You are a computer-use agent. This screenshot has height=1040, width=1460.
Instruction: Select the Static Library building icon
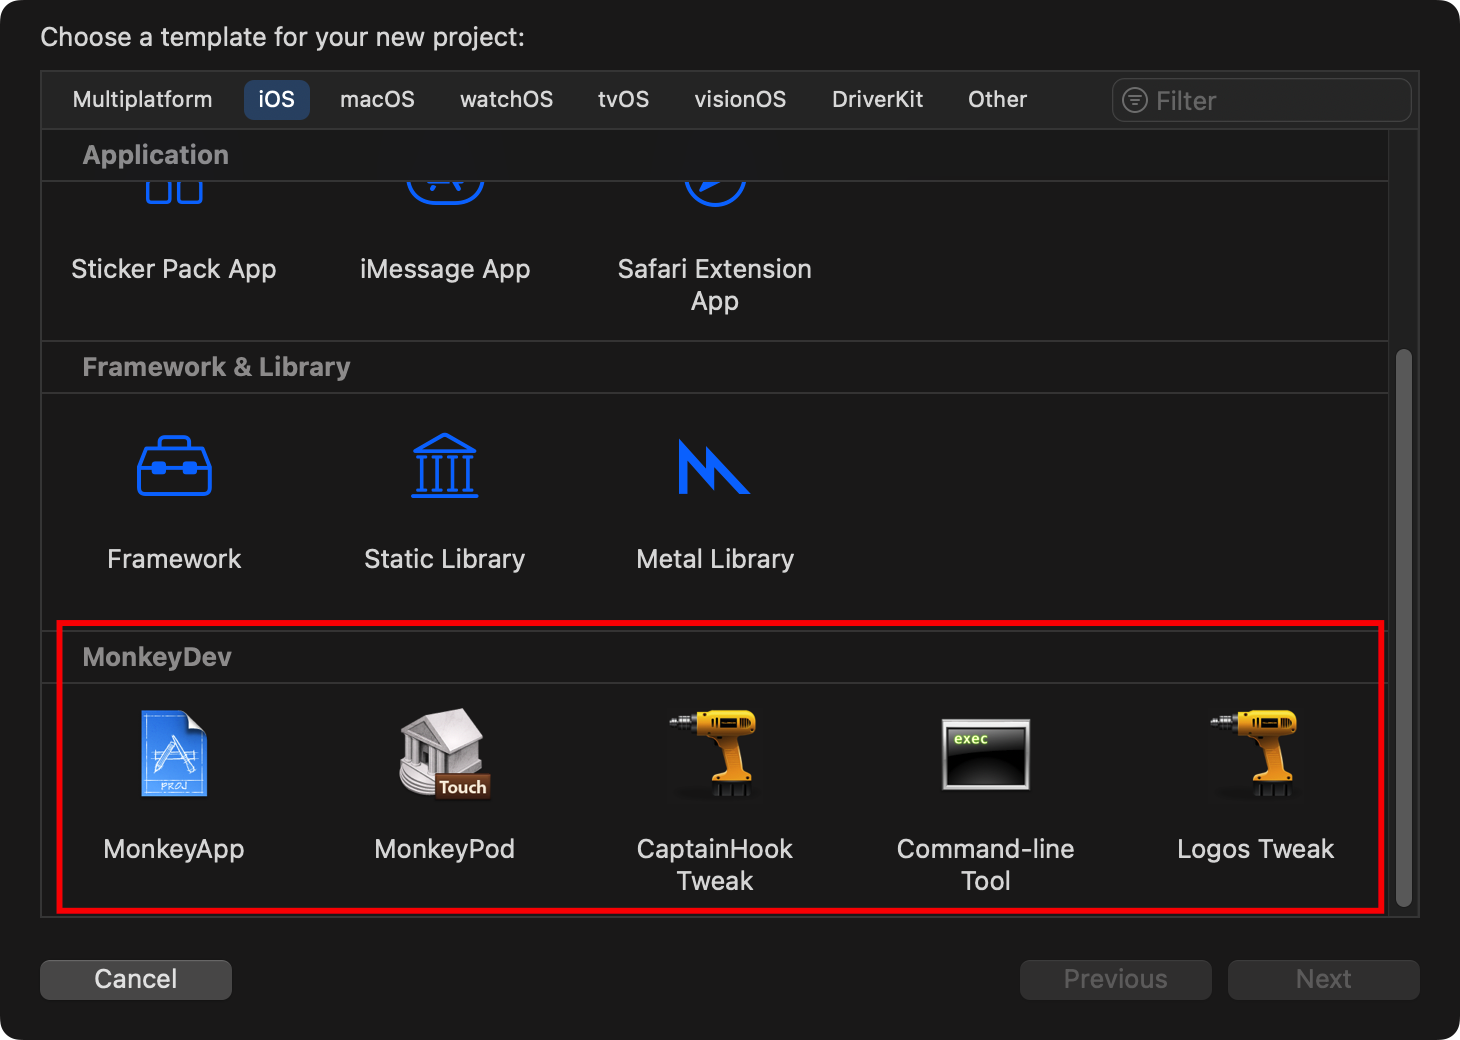point(445,465)
